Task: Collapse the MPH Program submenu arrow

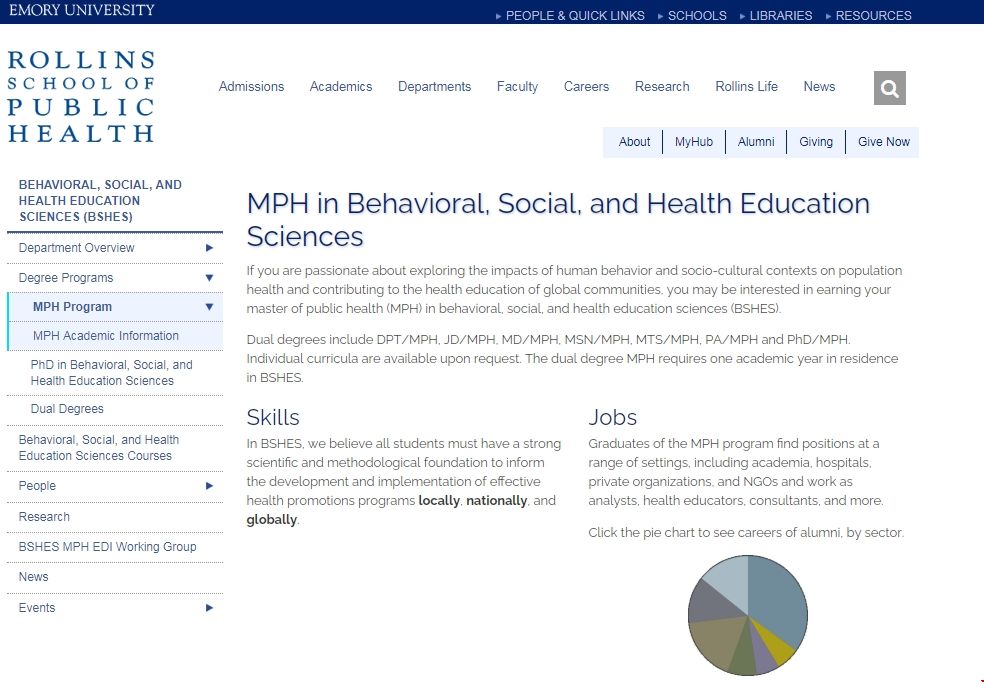Action: (x=209, y=307)
